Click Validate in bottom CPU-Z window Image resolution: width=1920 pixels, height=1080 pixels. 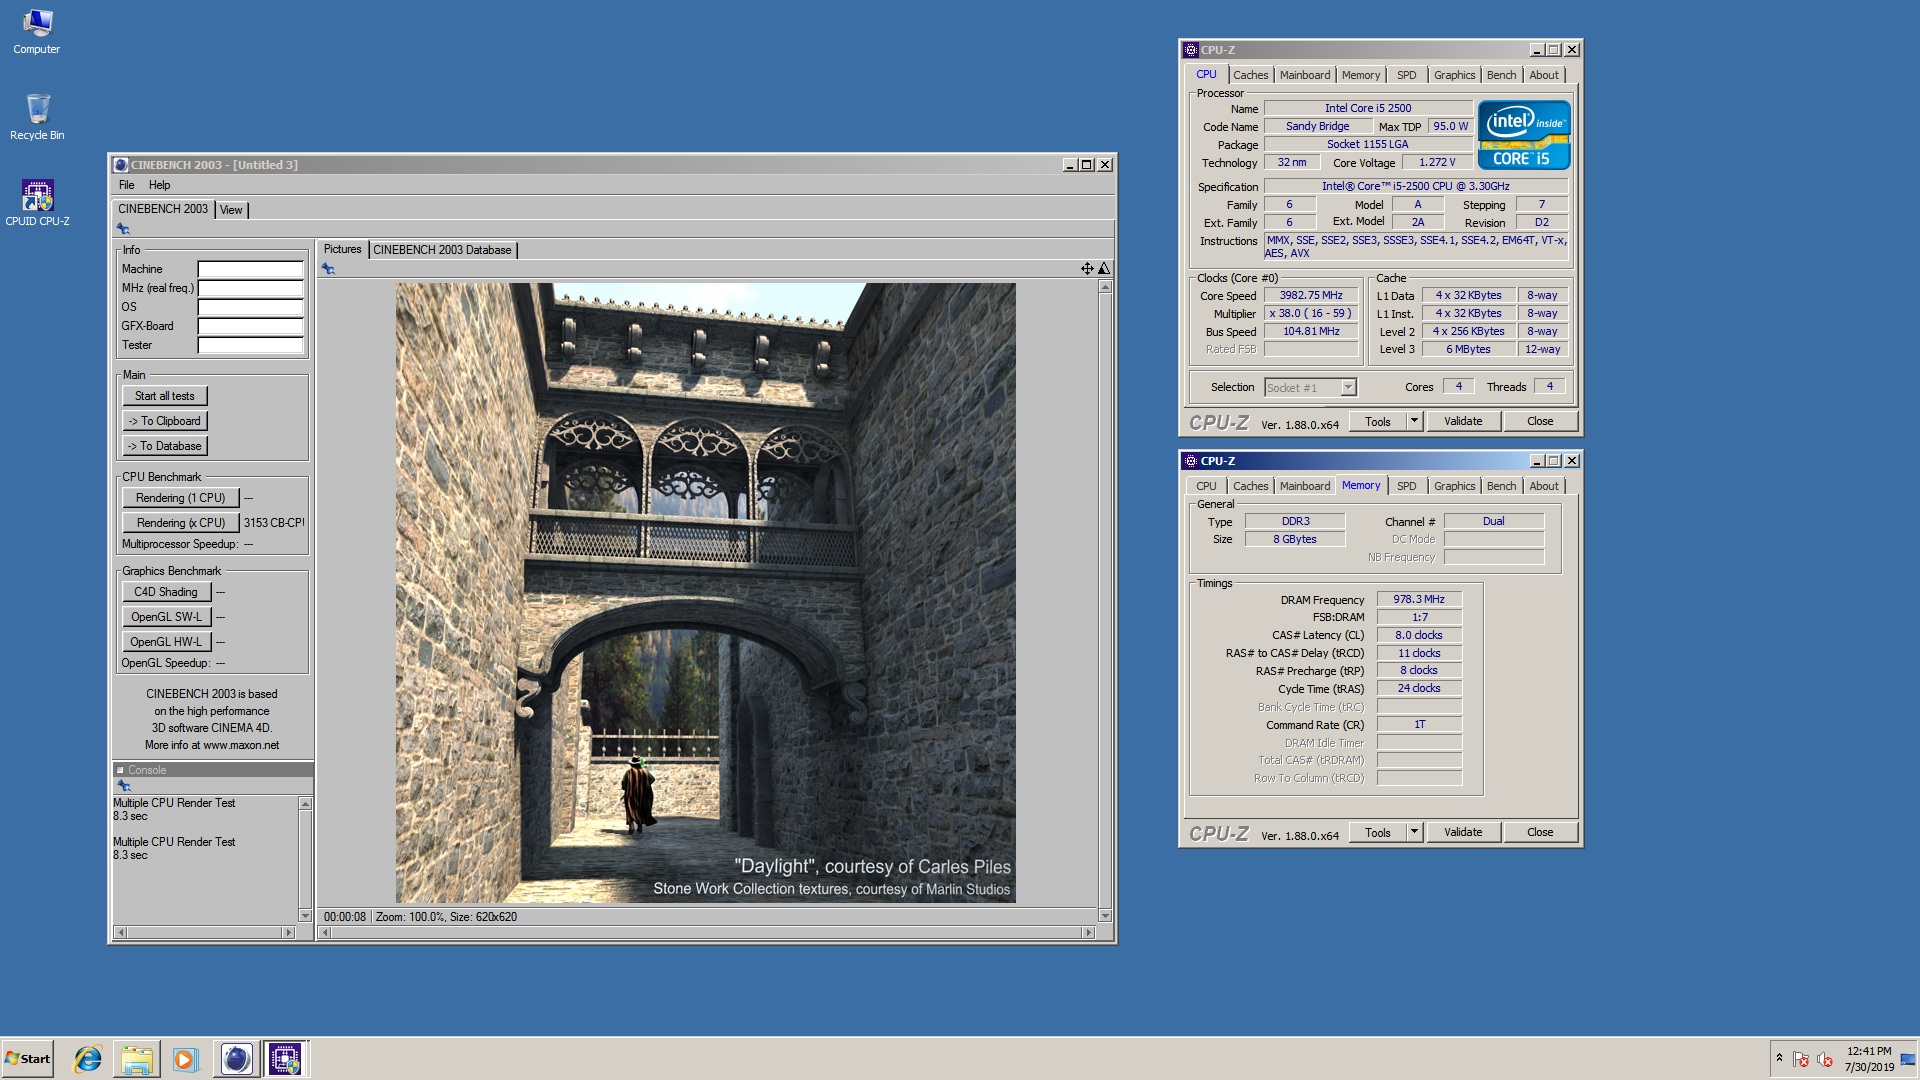[x=1463, y=832]
